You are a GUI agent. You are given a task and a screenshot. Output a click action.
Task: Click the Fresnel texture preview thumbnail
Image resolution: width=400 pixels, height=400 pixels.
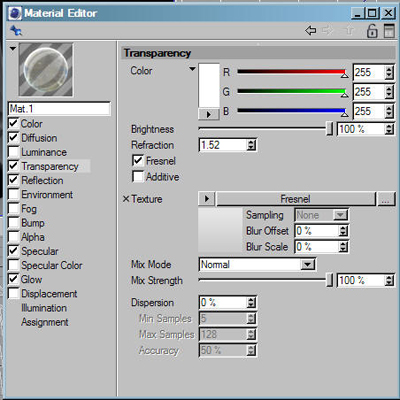pyautogui.click(x=220, y=230)
